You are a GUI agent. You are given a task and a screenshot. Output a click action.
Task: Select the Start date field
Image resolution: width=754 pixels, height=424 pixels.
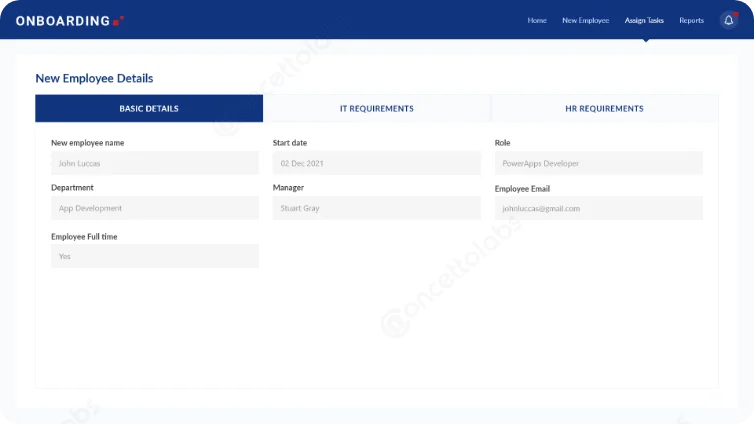tap(376, 163)
